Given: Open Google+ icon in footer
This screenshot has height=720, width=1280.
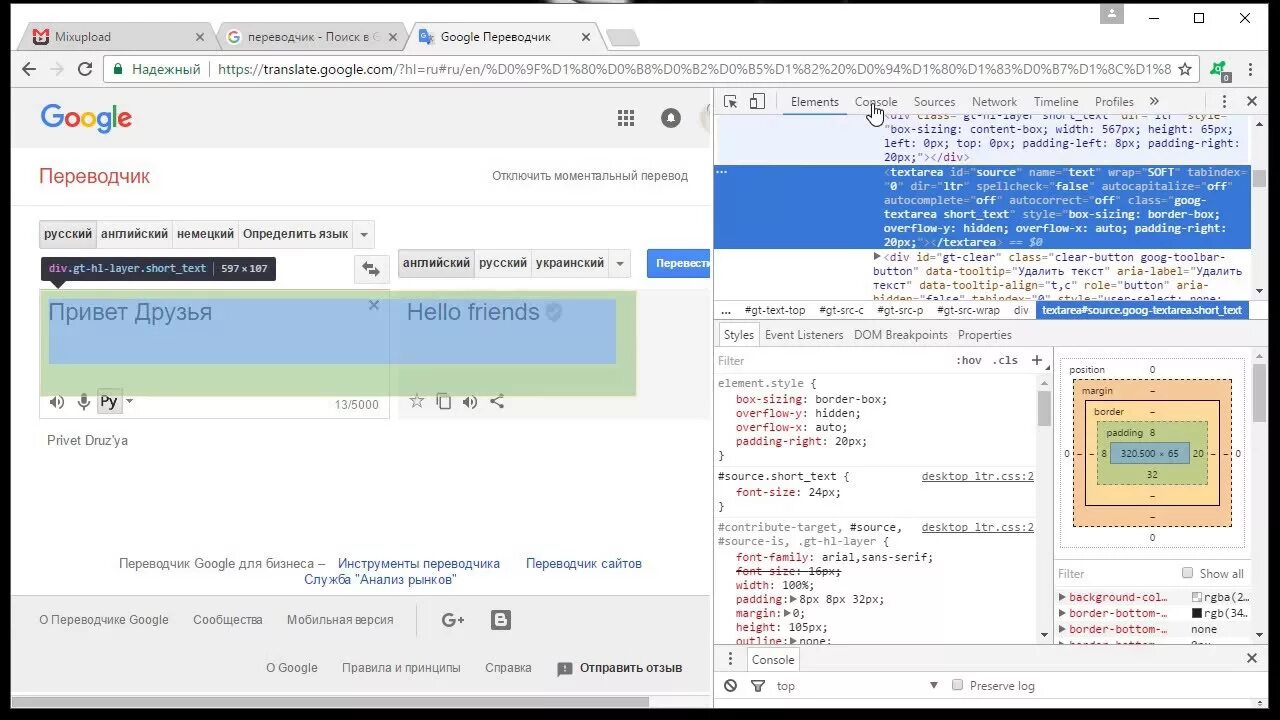Looking at the screenshot, I should pos(453,620).
